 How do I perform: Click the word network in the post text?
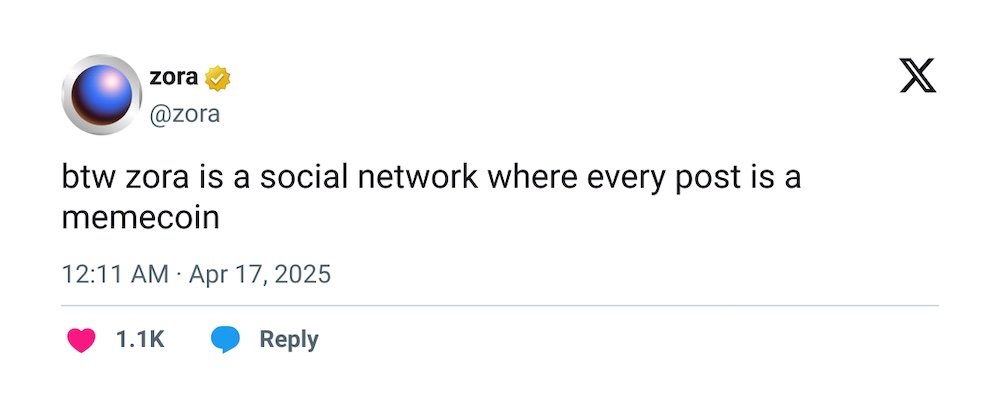pos(417,178)
